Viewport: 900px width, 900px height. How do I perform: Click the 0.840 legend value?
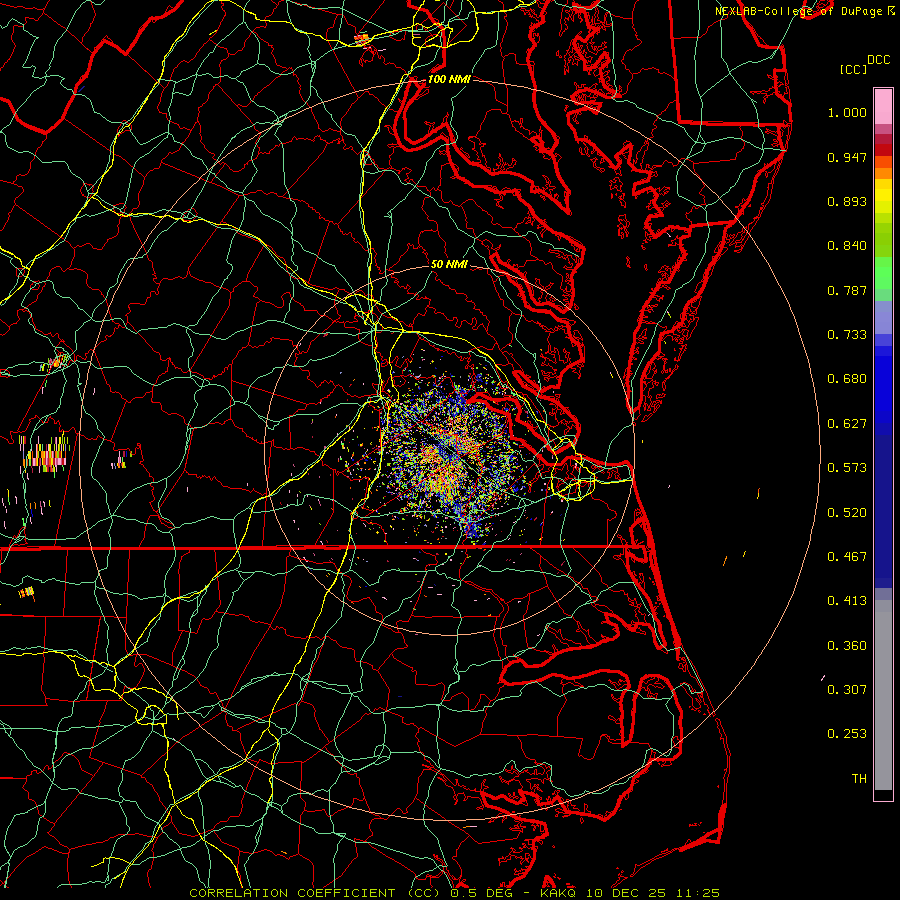pos(847,246)
